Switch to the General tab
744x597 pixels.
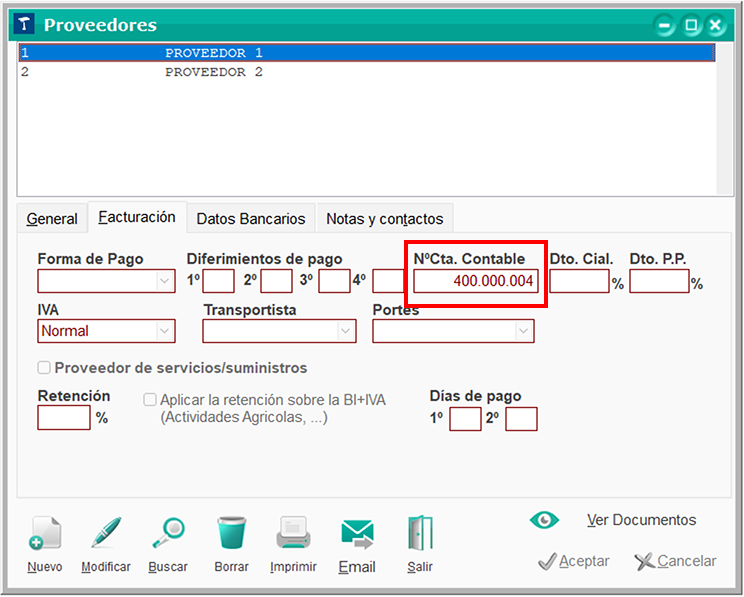tap(52, 219)
